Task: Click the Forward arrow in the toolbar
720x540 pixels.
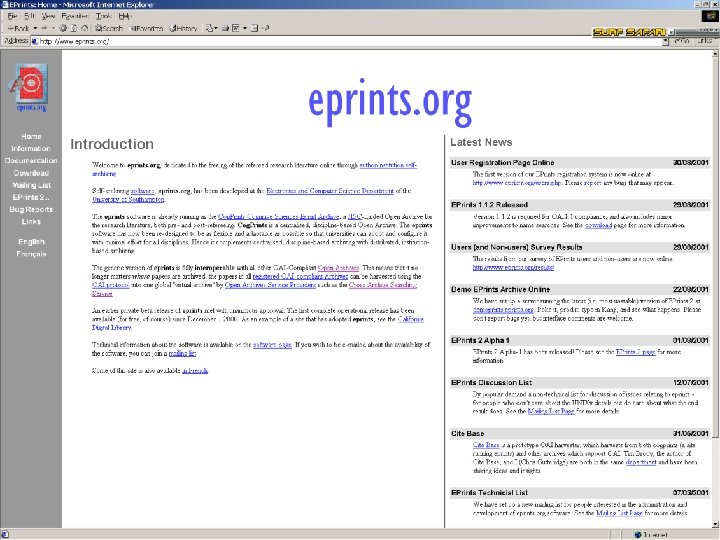Action: [x=45, y=28]
